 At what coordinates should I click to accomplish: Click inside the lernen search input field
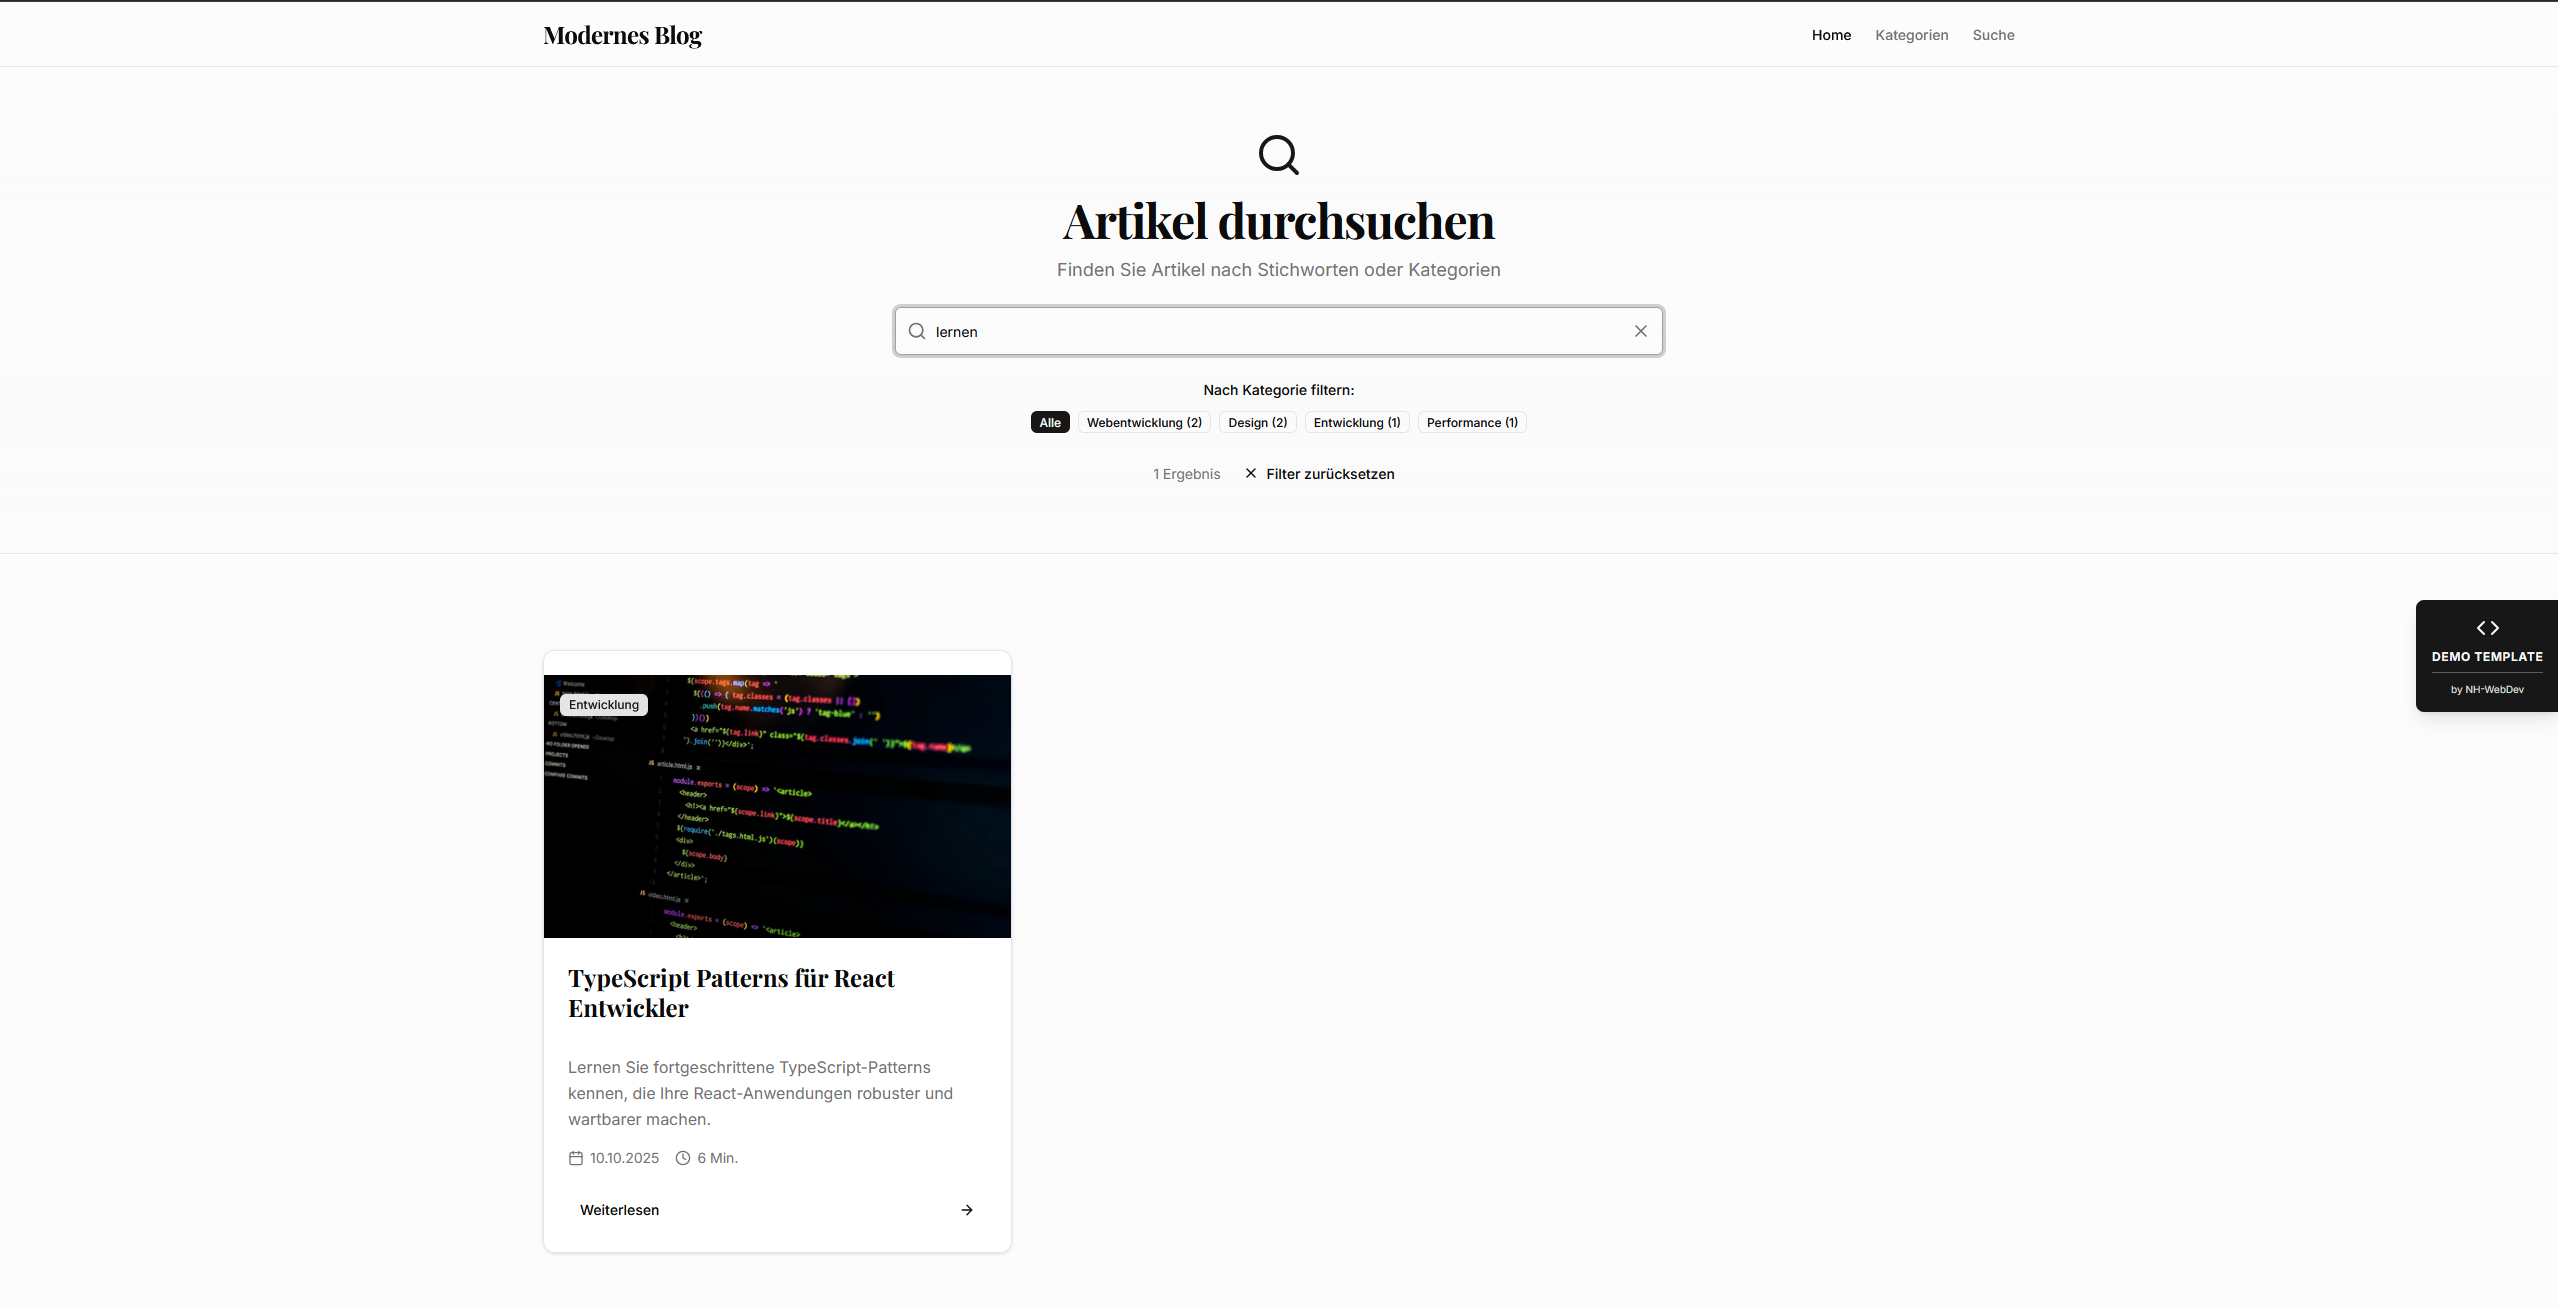(x=1200, y=331)
